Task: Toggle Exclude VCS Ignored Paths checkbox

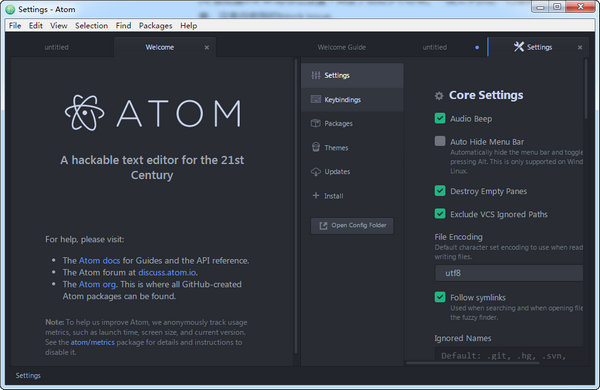Action: [x=440, y=214]
